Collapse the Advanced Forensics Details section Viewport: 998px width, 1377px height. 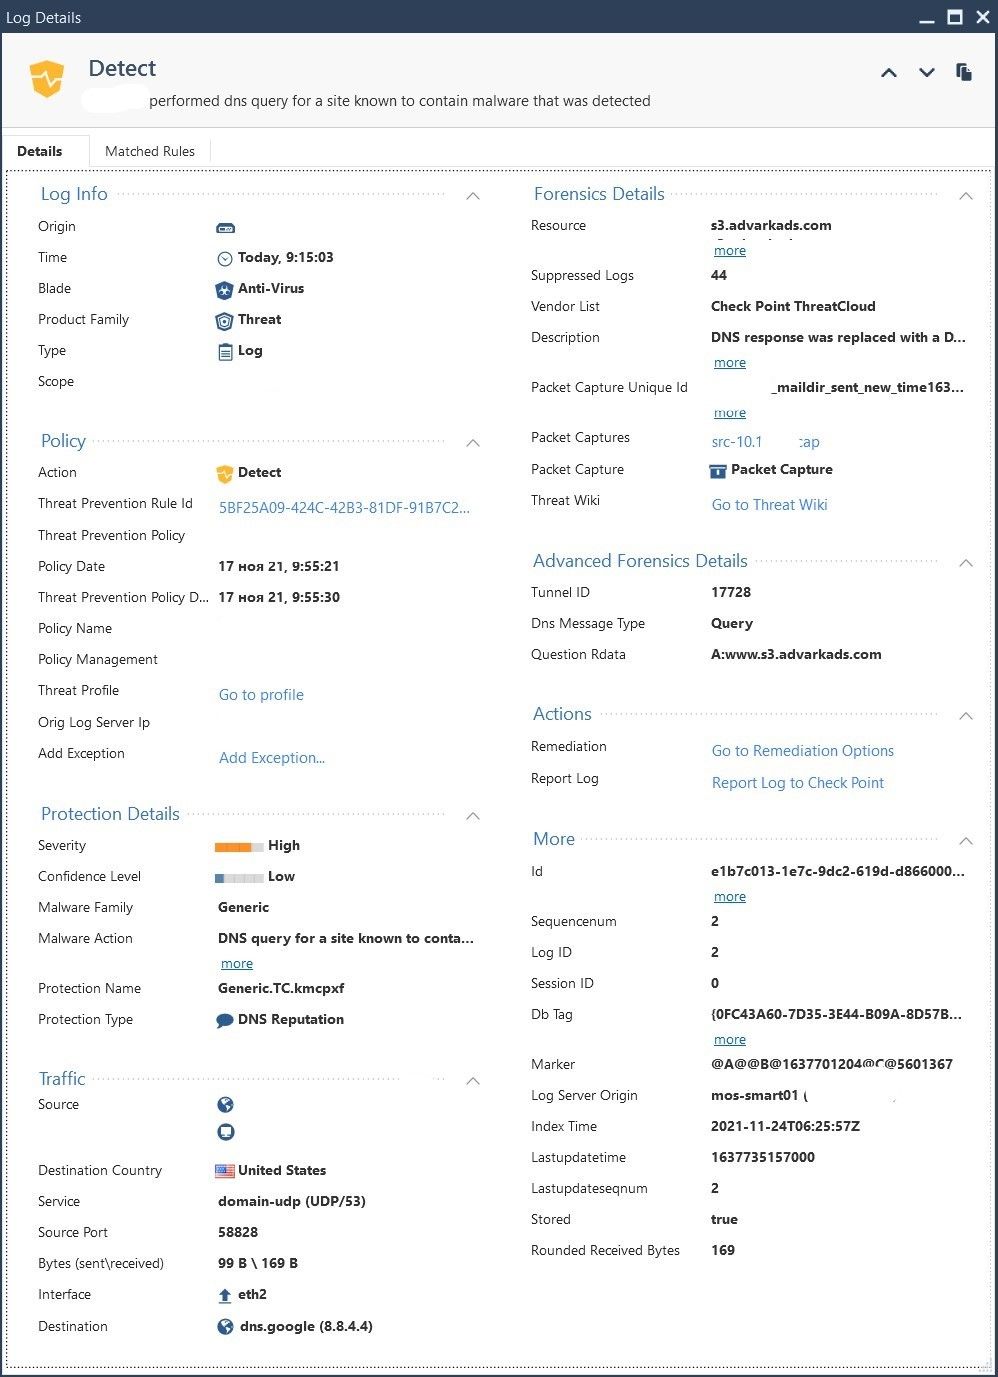pyautogui.click(x=966, y=563)
